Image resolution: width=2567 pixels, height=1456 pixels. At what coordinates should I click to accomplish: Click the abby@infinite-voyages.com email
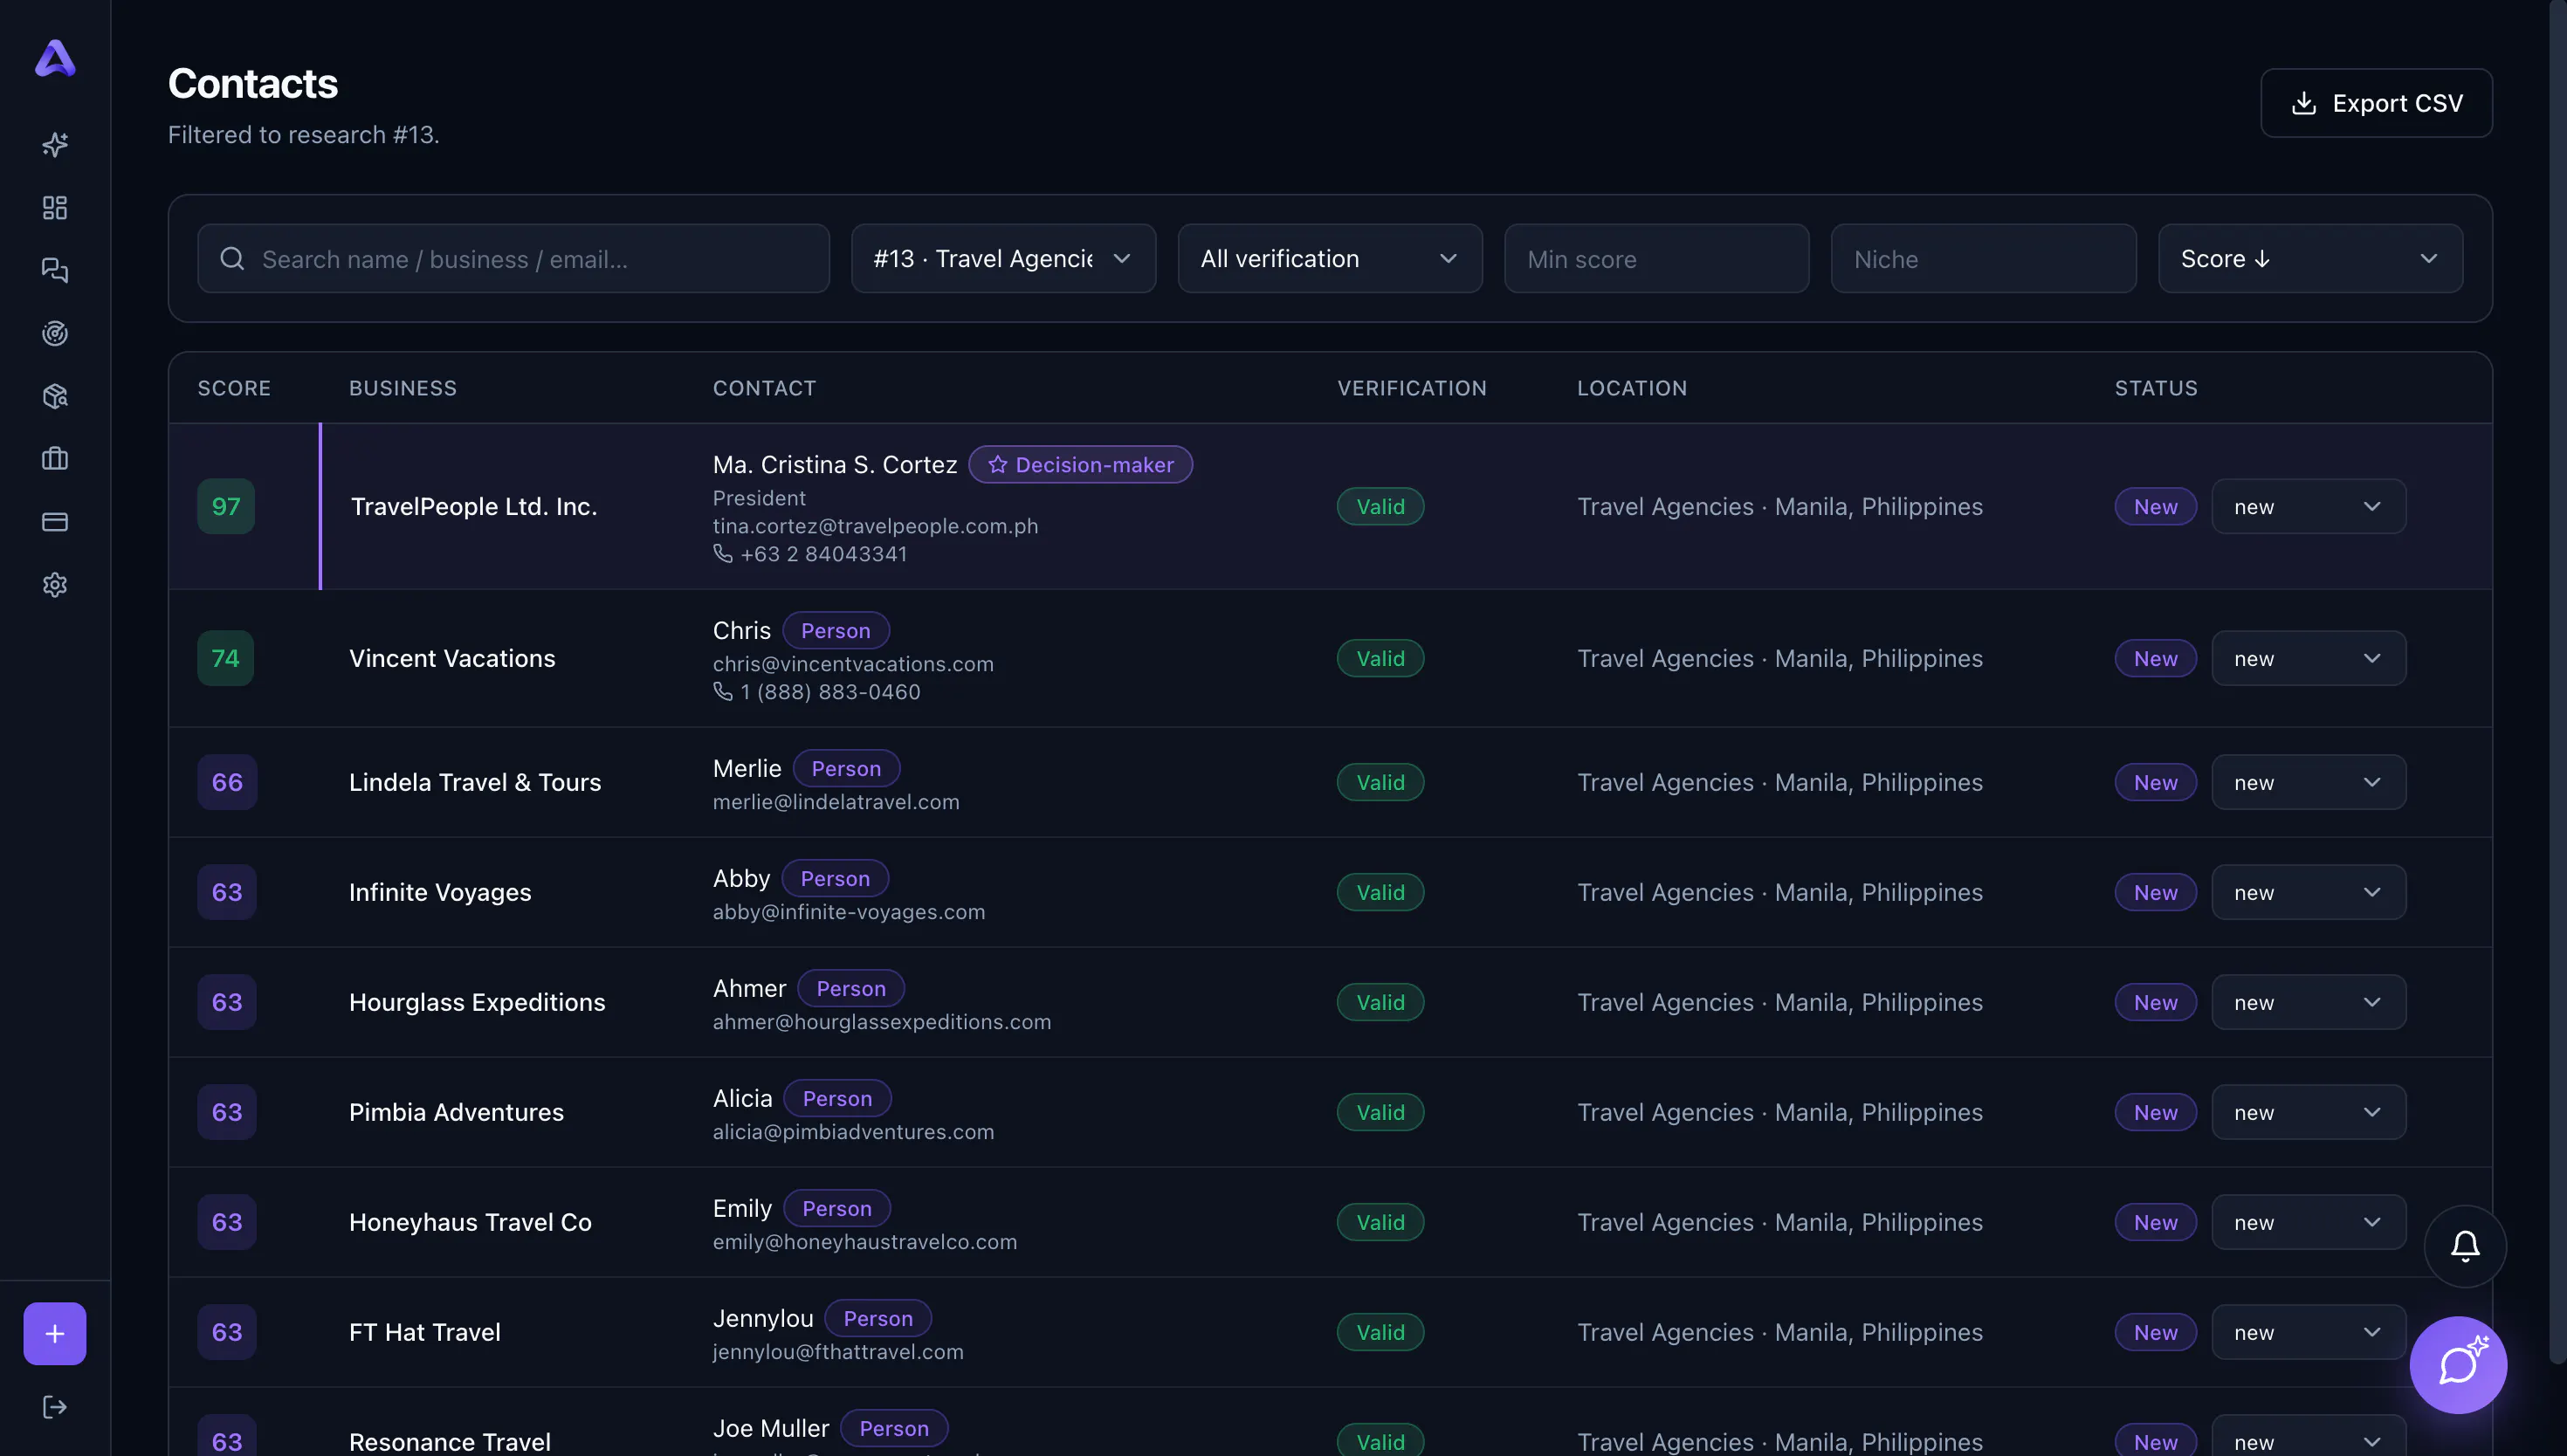(x=849, y=912)
